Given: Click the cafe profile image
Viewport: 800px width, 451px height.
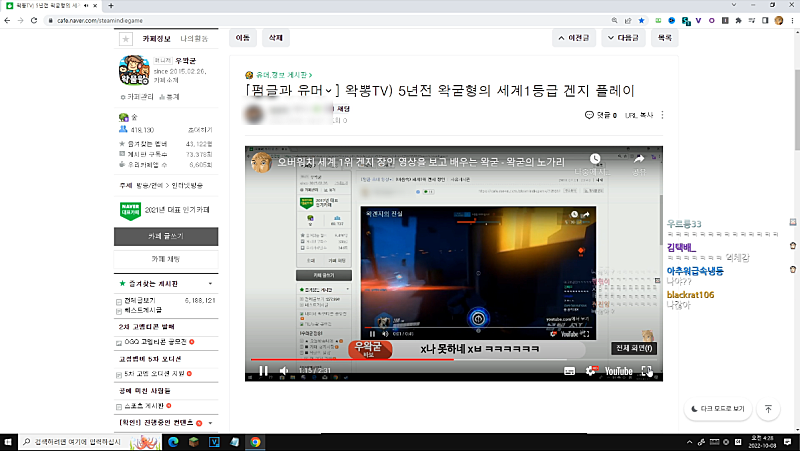Looking at the screenshot, I should coord(134,70).
